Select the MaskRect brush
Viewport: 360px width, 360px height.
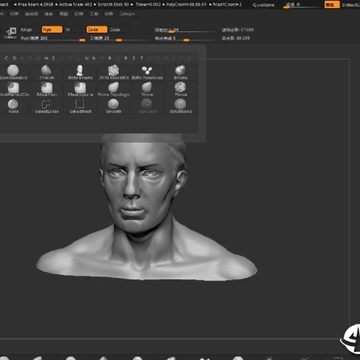tap(46, 89)
